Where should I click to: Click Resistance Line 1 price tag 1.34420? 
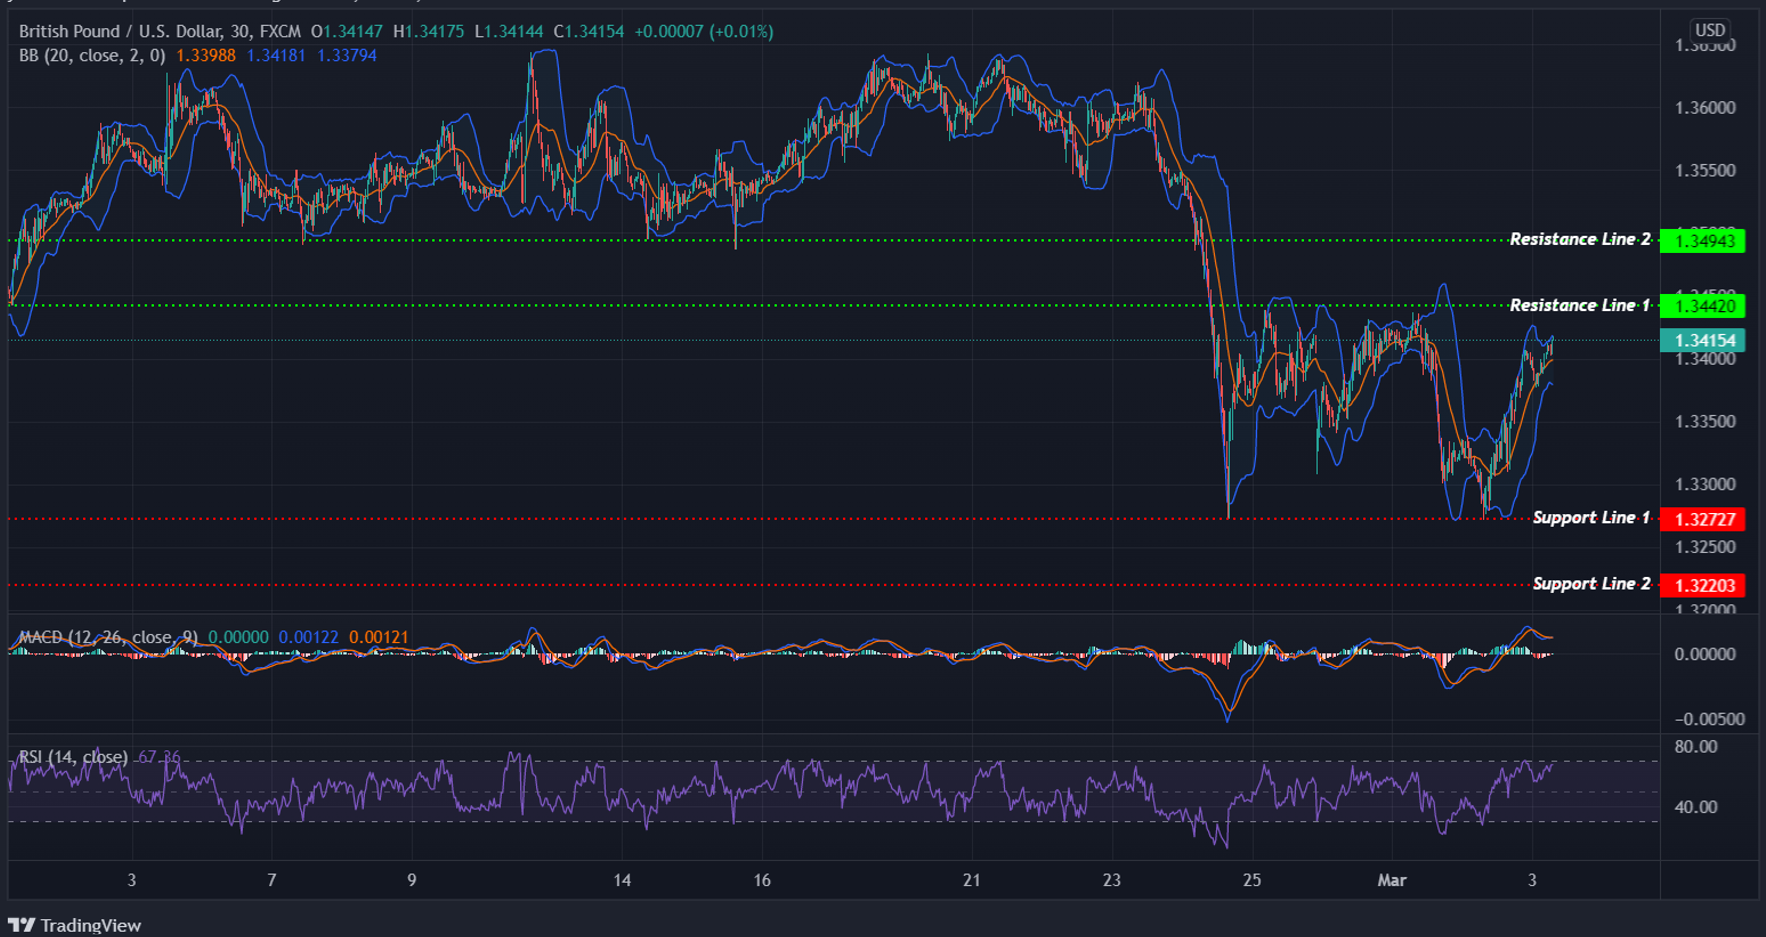tap(1706, 306)
